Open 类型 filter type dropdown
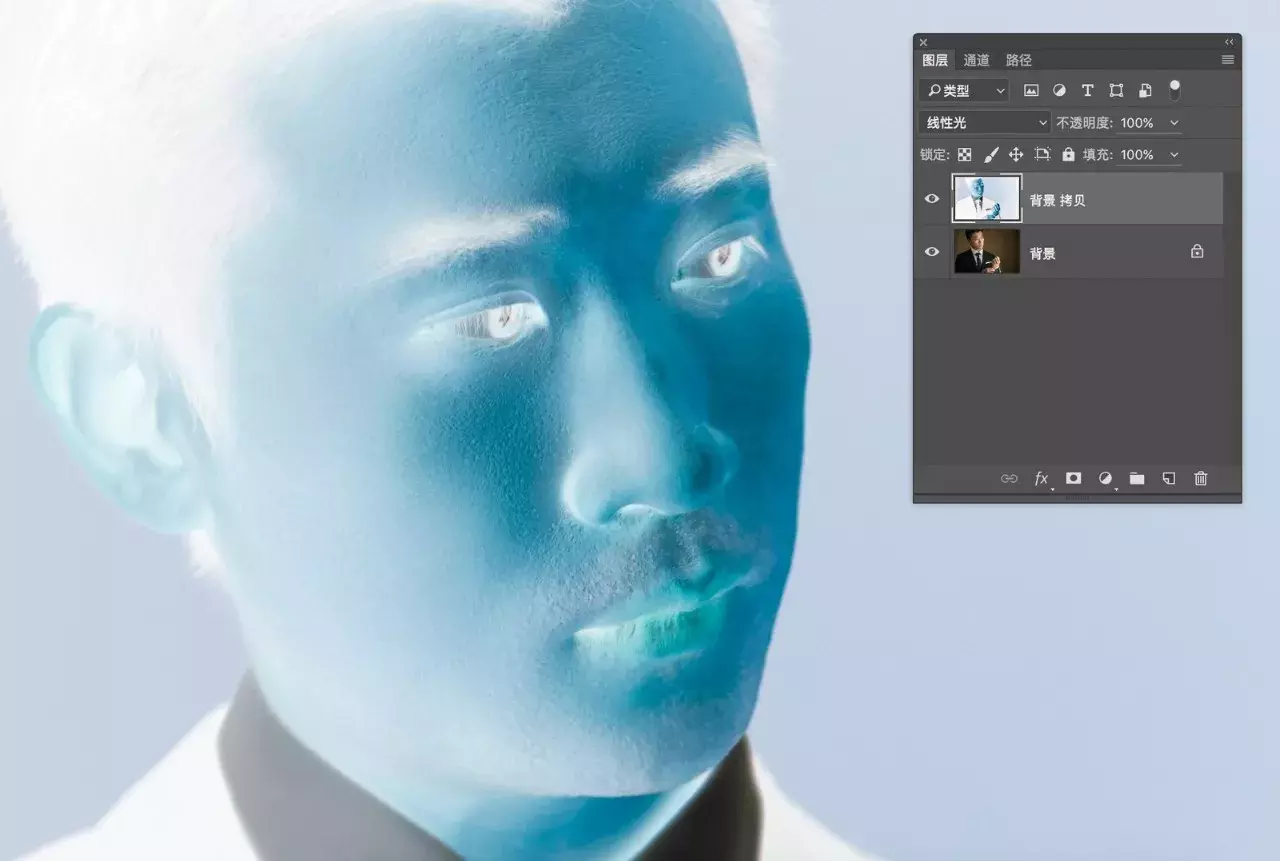The width and height of the screenshot is (1280, 861). pos(964,91)
